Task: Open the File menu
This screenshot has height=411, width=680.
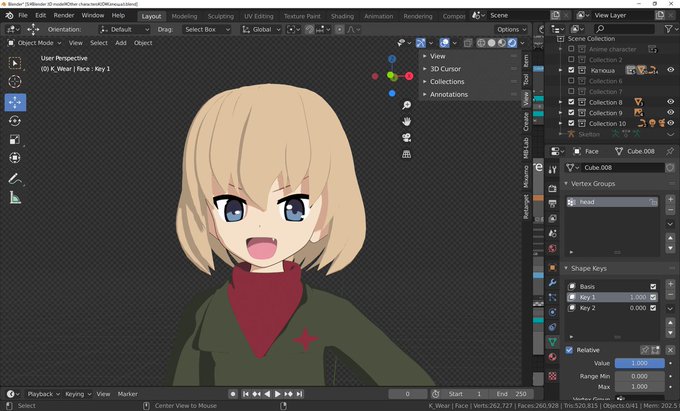Action: click(23, 15)
